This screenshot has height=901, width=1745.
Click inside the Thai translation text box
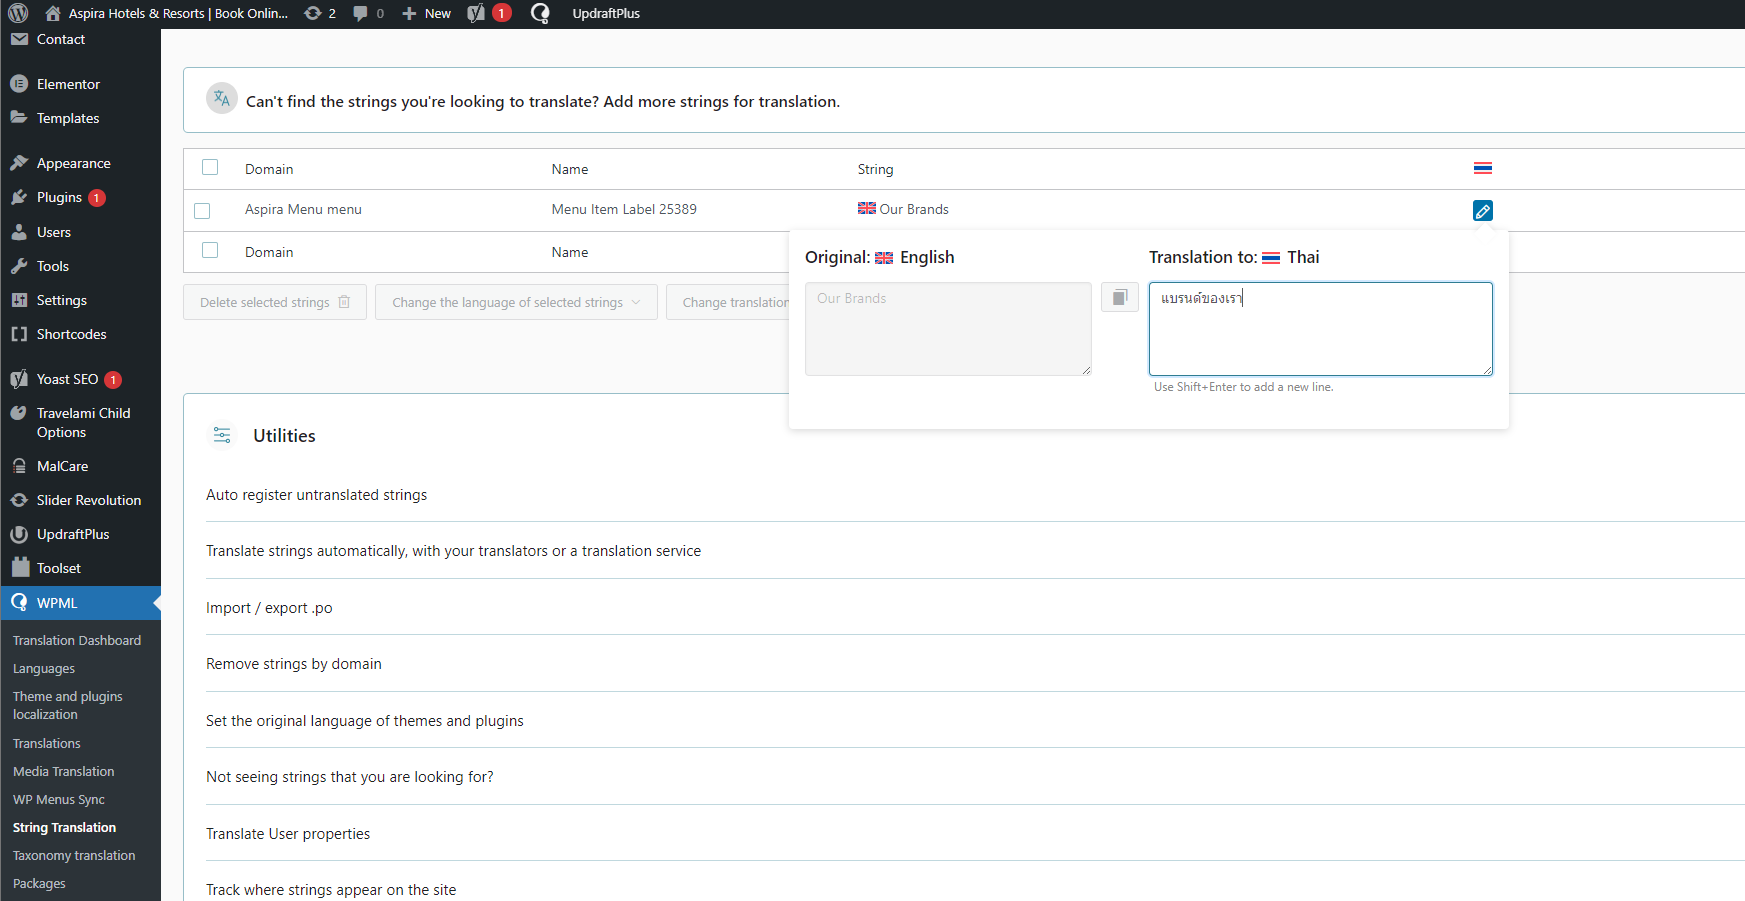1320,335
